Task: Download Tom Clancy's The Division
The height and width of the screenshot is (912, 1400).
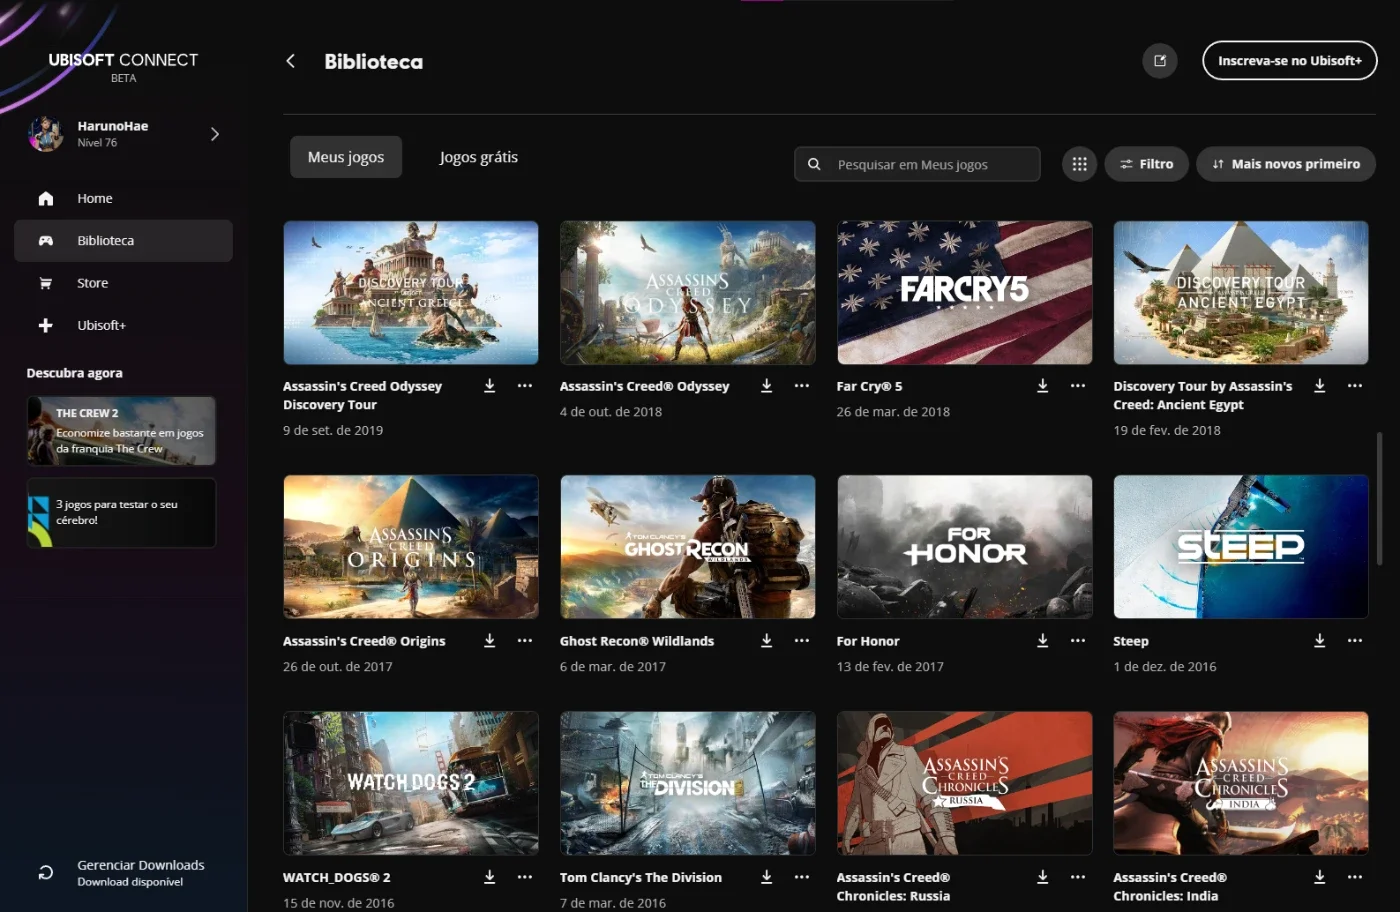Action: [x=767, y=877]
